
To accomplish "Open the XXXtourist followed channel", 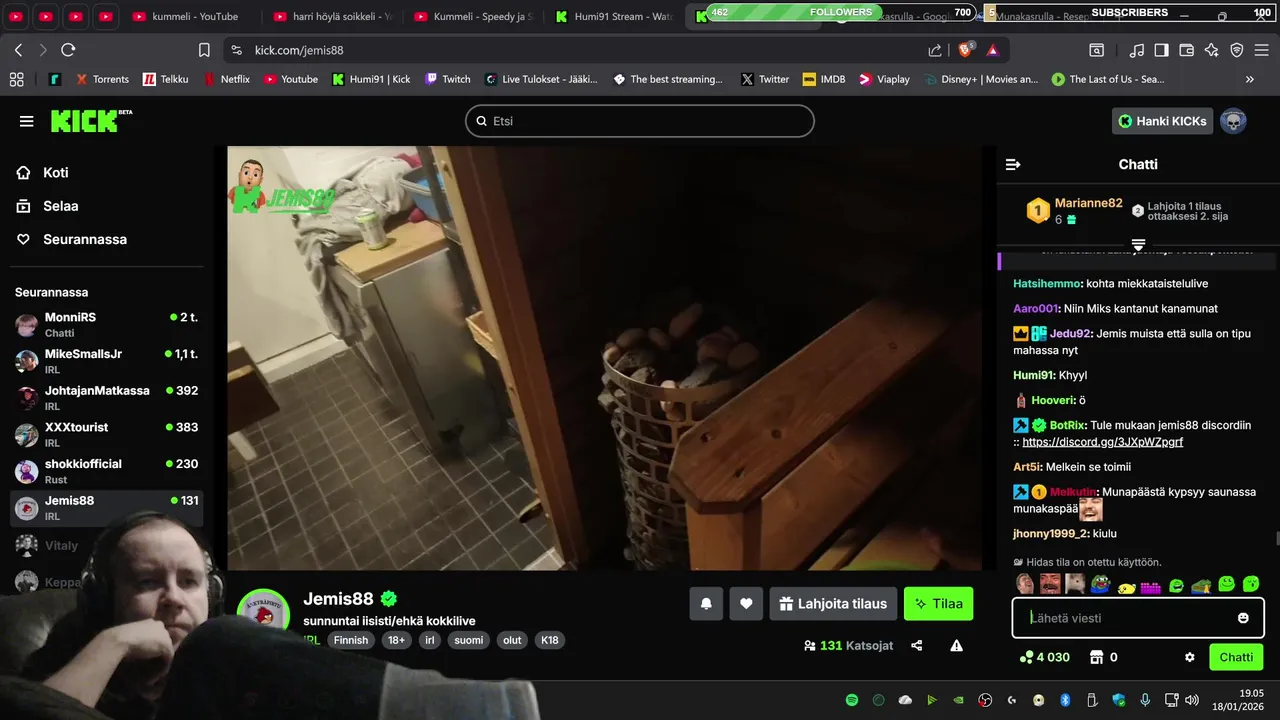I will pyautogui.click(x=106, y=434).
